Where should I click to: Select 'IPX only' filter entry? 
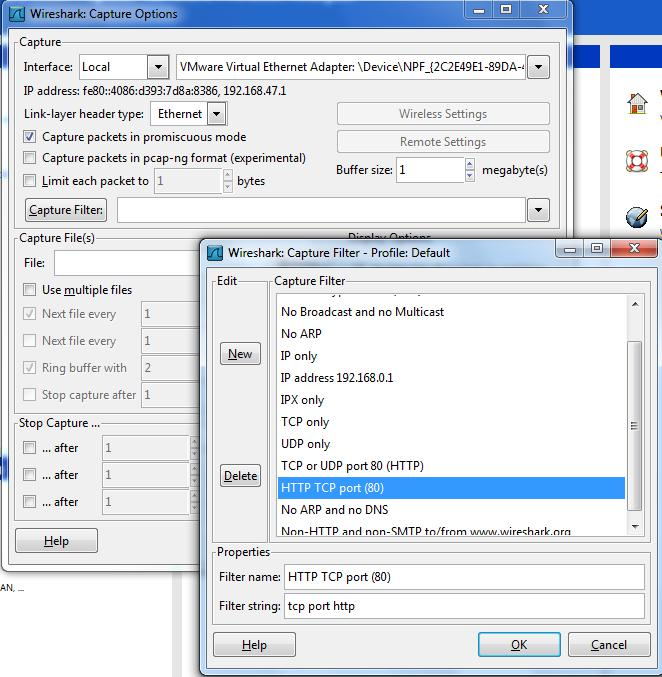click(x=451, y=400)
